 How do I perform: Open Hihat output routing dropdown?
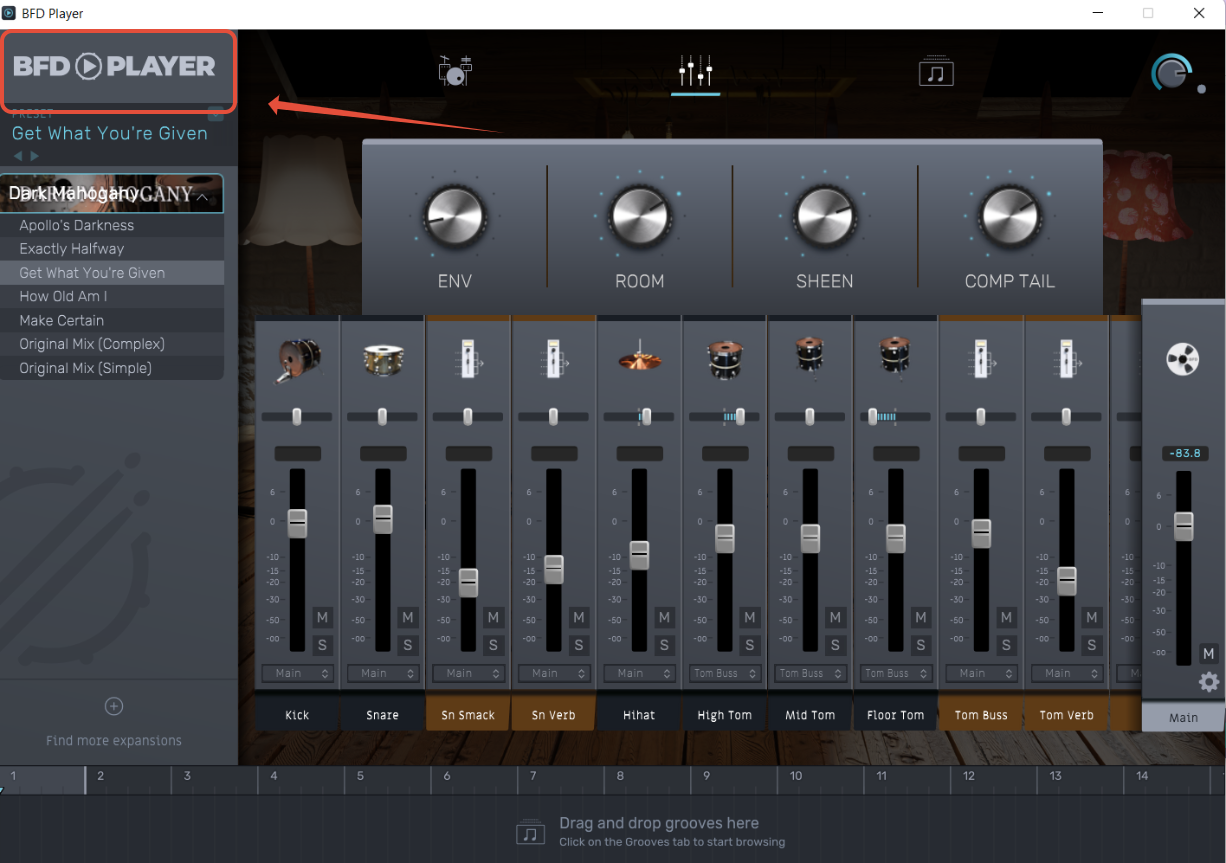[639, 674]
